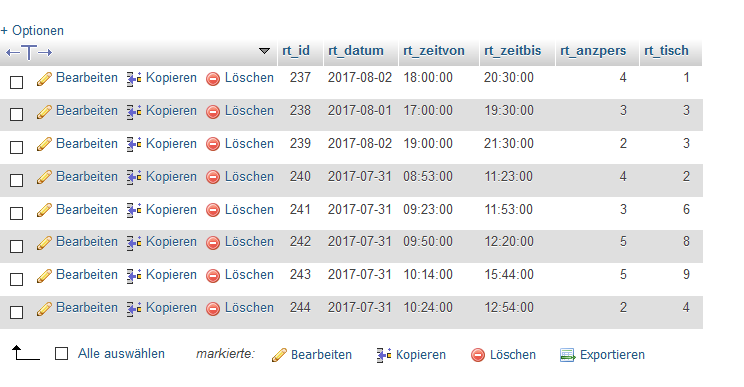Sort by the rt_zeitvon column header
744x387 pixels.
(x=434, y=50)
